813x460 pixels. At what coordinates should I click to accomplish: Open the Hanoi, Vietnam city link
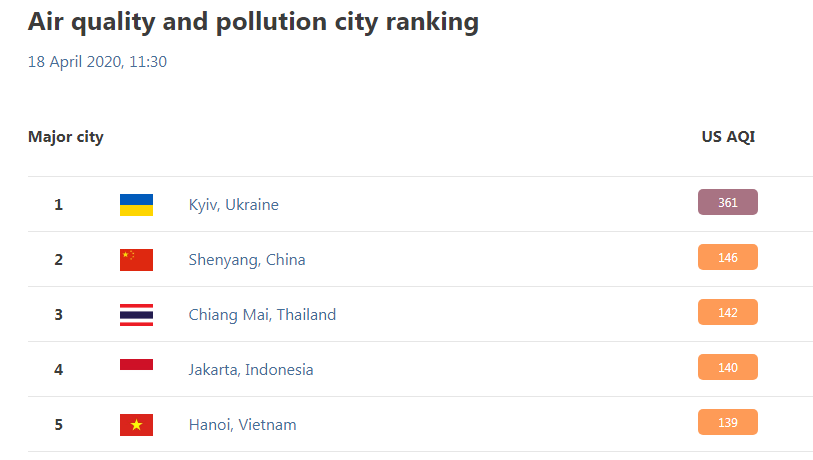tap(242, 425)
